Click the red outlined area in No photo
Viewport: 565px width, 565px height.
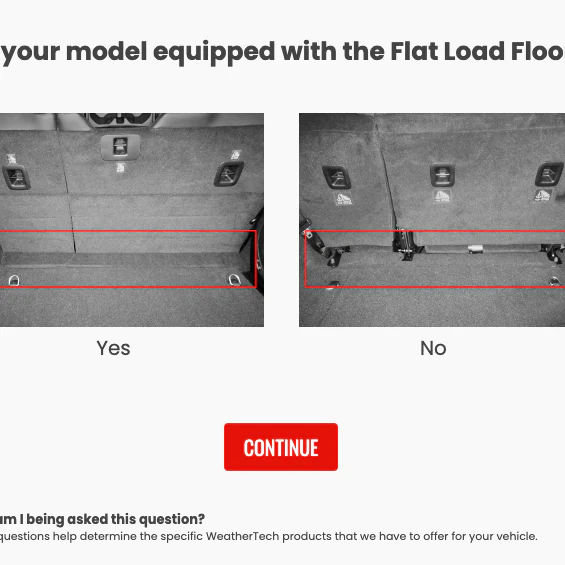(x=435, y=259)
